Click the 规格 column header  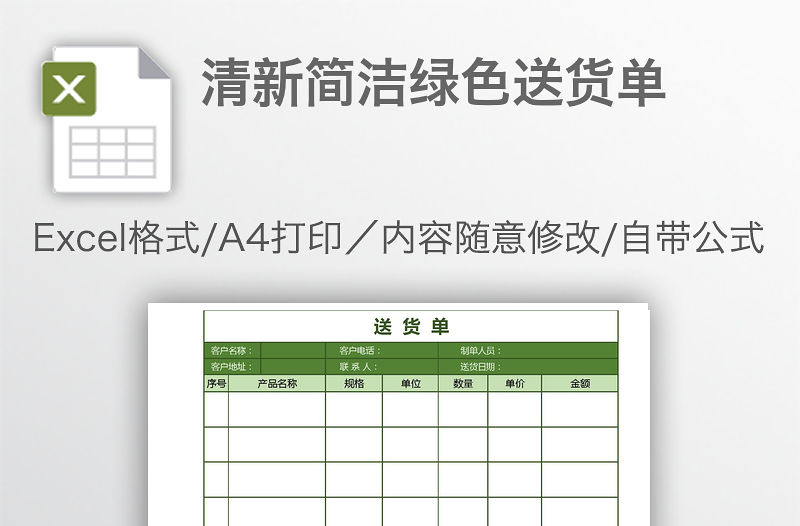[354, 383]
